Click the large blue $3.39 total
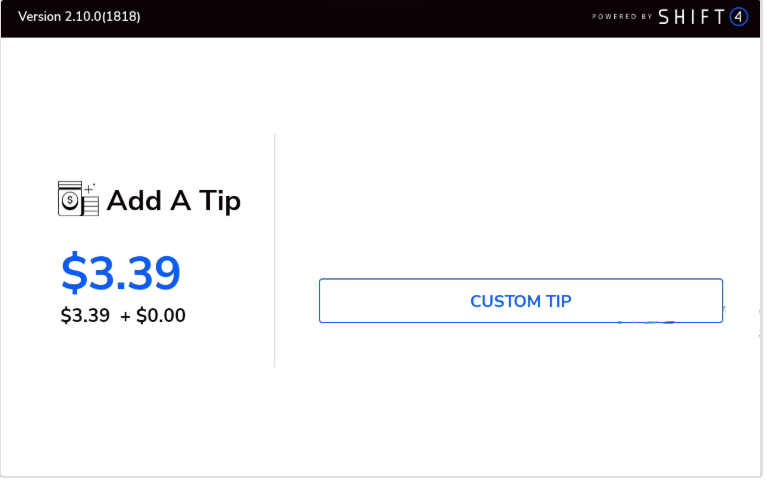The image size is (767, 482). (x=121, y=272)
